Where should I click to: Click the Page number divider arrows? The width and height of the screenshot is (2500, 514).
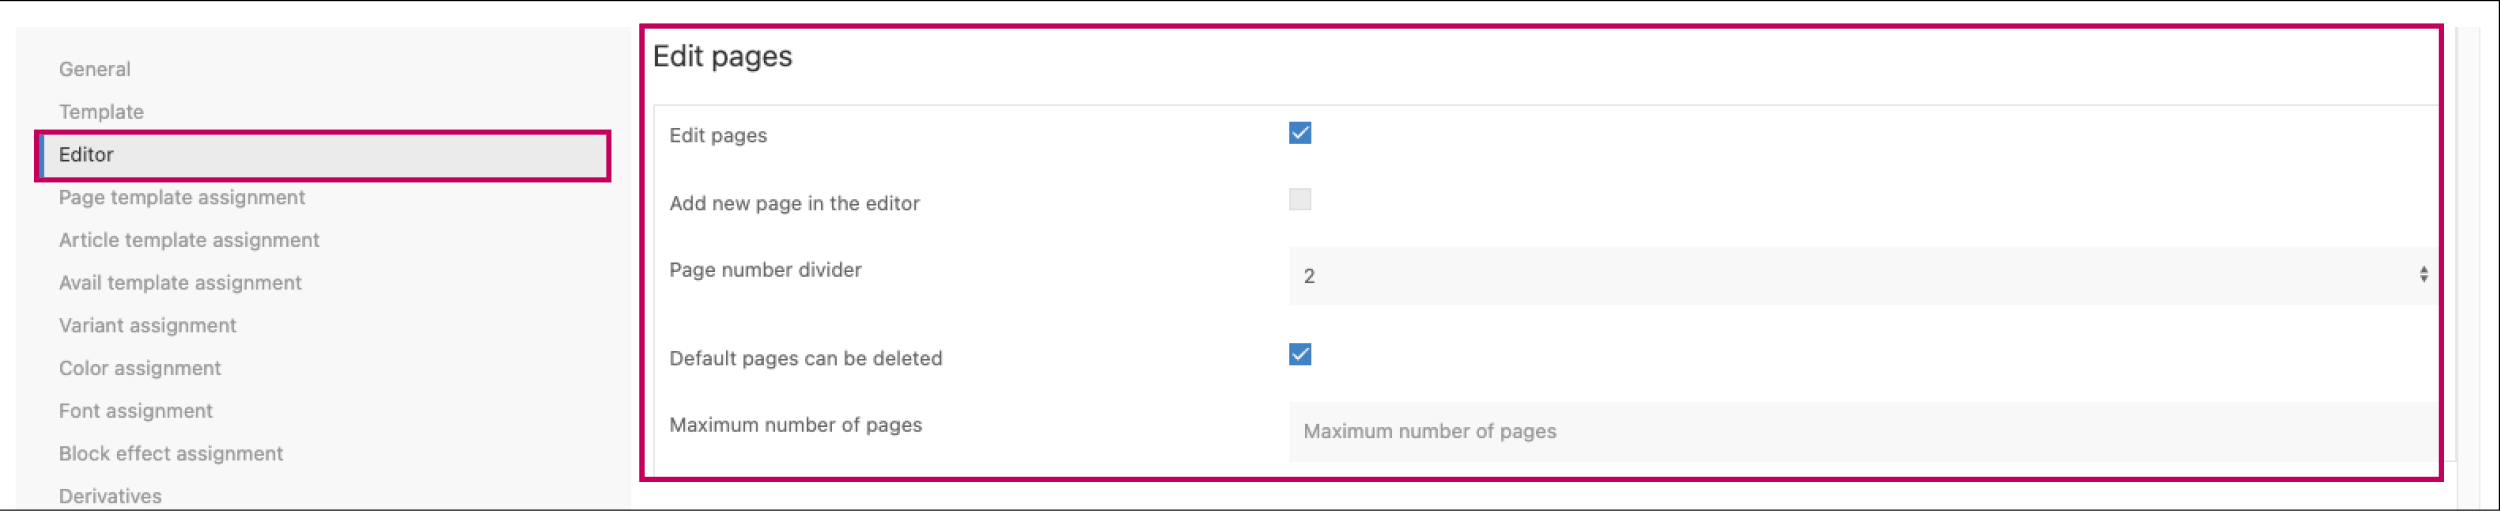click(x=2423, y=275)
